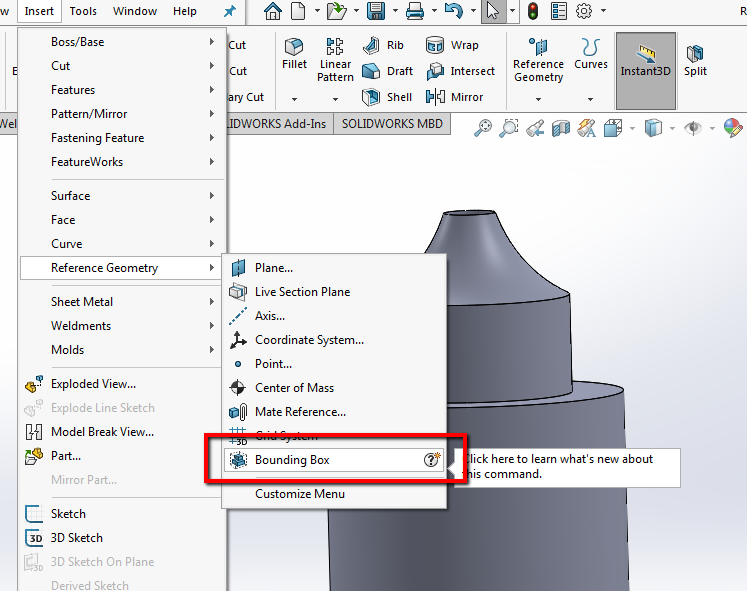Image resolution: width=747 pixels, height=591 pixels.
Task: Expand the Linear Pattern dropdown arrow
Action: [335, 99]
